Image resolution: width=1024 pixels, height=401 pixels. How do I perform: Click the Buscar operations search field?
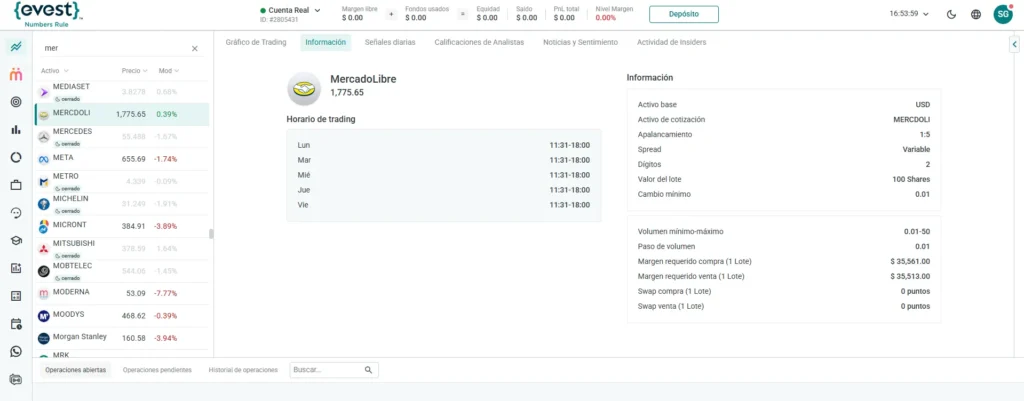(334, 370)
